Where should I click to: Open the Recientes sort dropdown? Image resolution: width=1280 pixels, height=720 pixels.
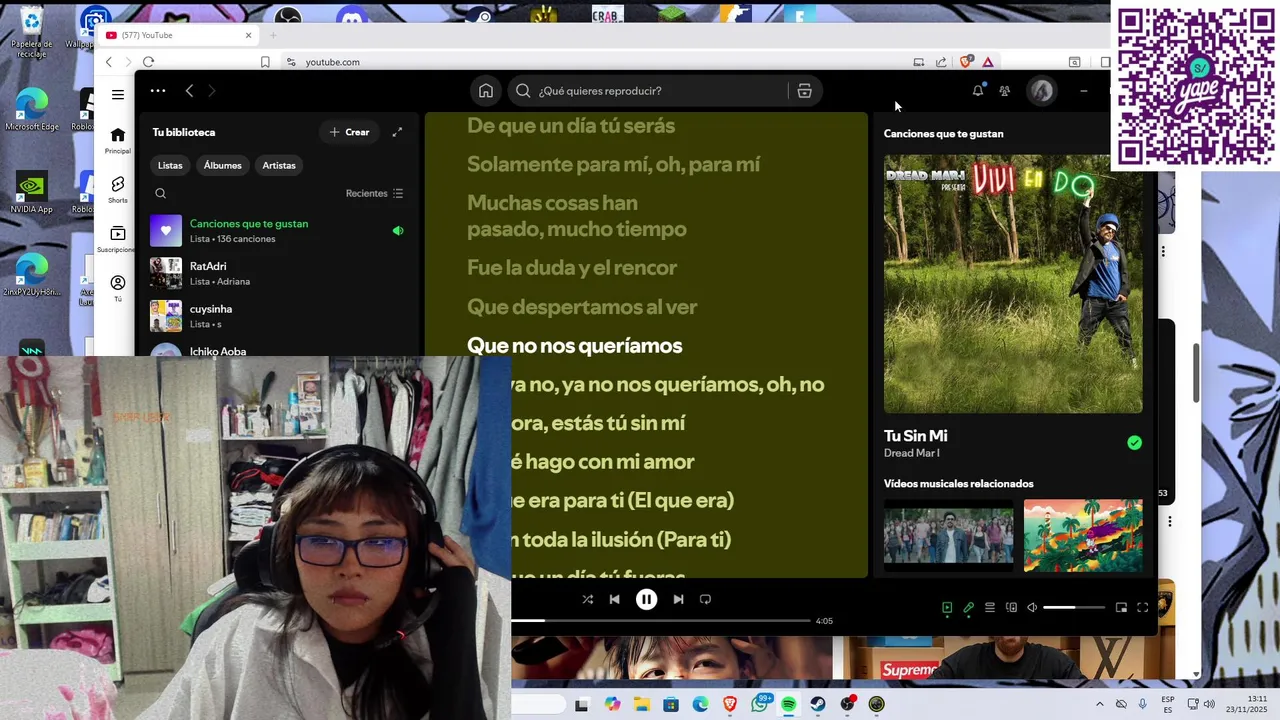pos(374,193)
